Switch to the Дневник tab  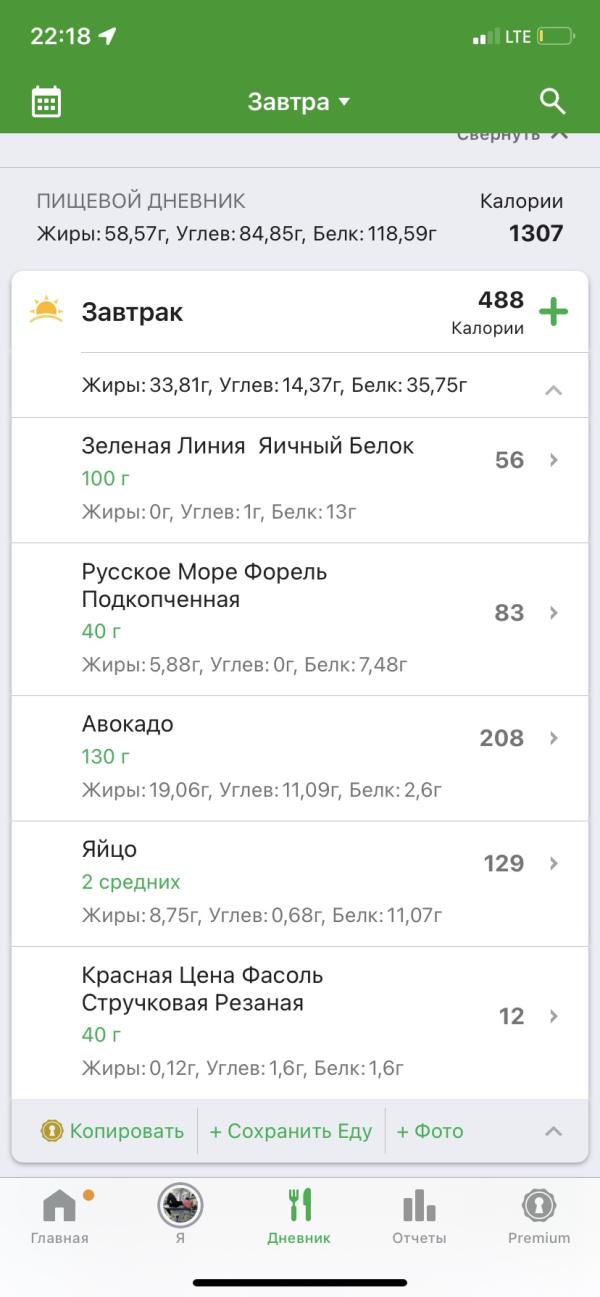[x=299, y=1216]
